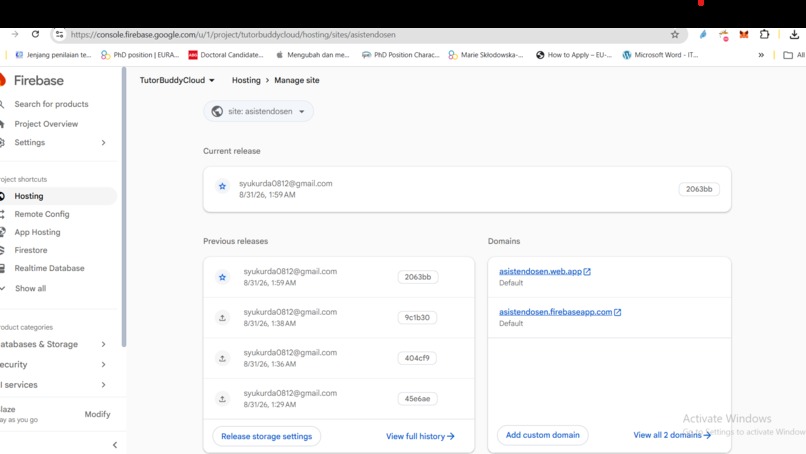Screen dimensions: 806x454
Task: Open Doctoral Candidate bookmark
Action: 226,55
